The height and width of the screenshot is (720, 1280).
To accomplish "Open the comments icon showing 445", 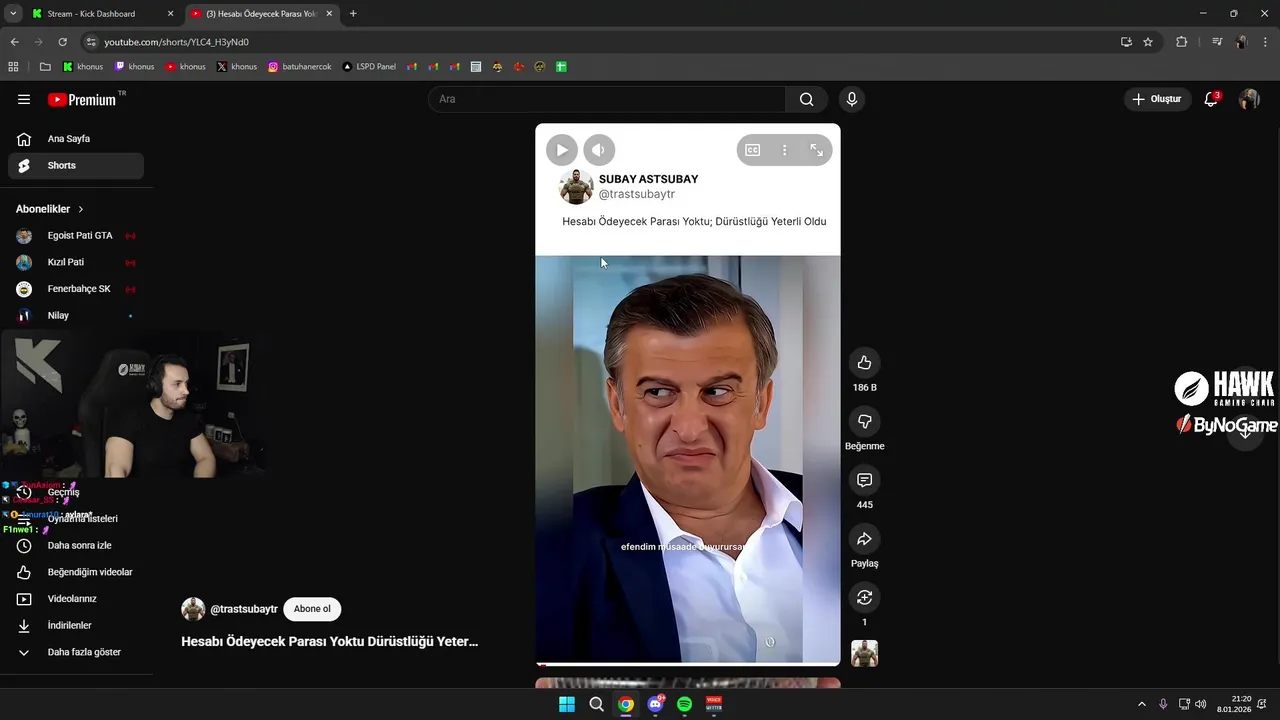I will click(864, 480).
